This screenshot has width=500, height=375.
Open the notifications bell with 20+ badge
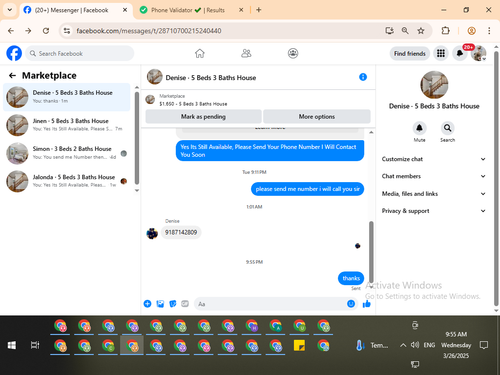click(460, 53)
